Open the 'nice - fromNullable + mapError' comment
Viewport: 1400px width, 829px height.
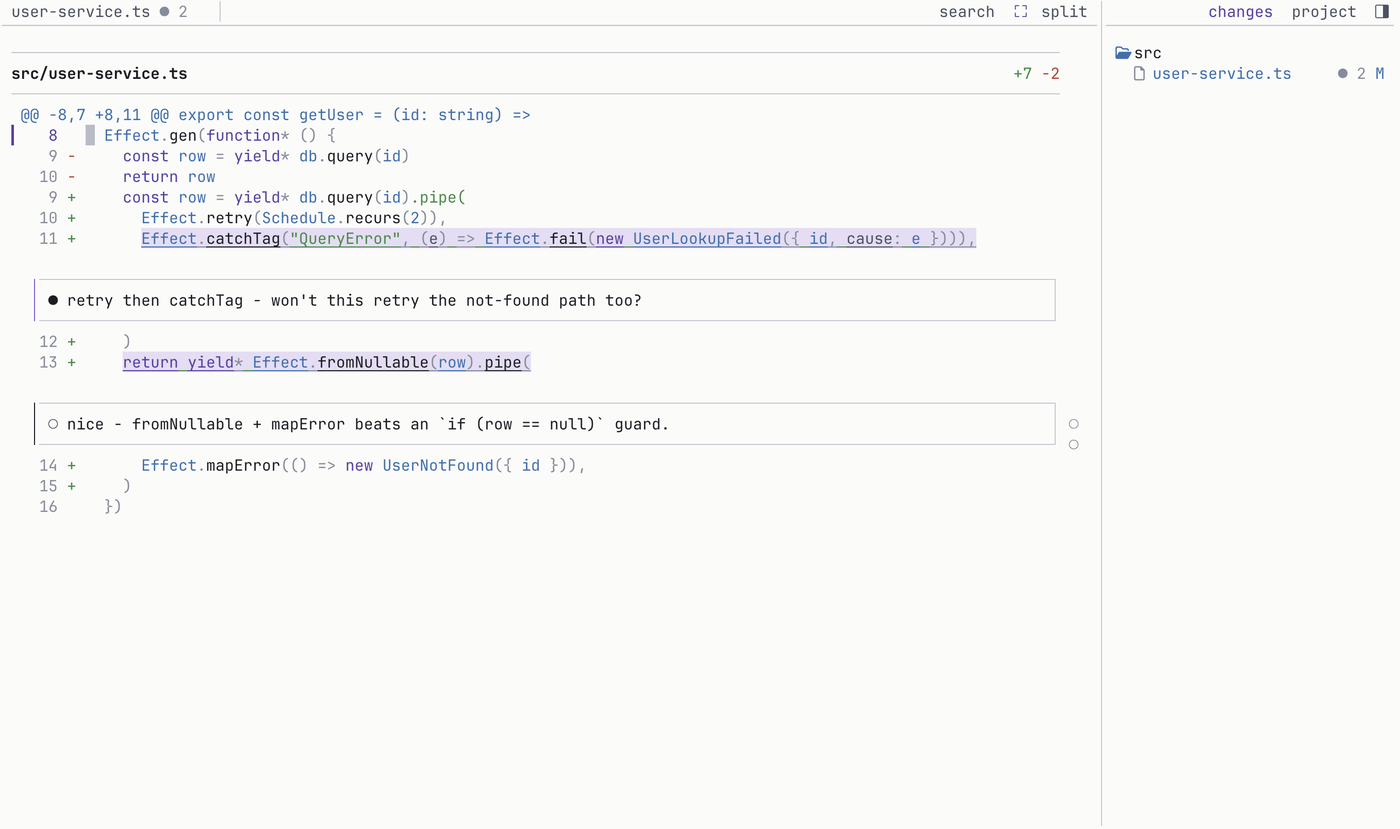[x=544, y=424]
